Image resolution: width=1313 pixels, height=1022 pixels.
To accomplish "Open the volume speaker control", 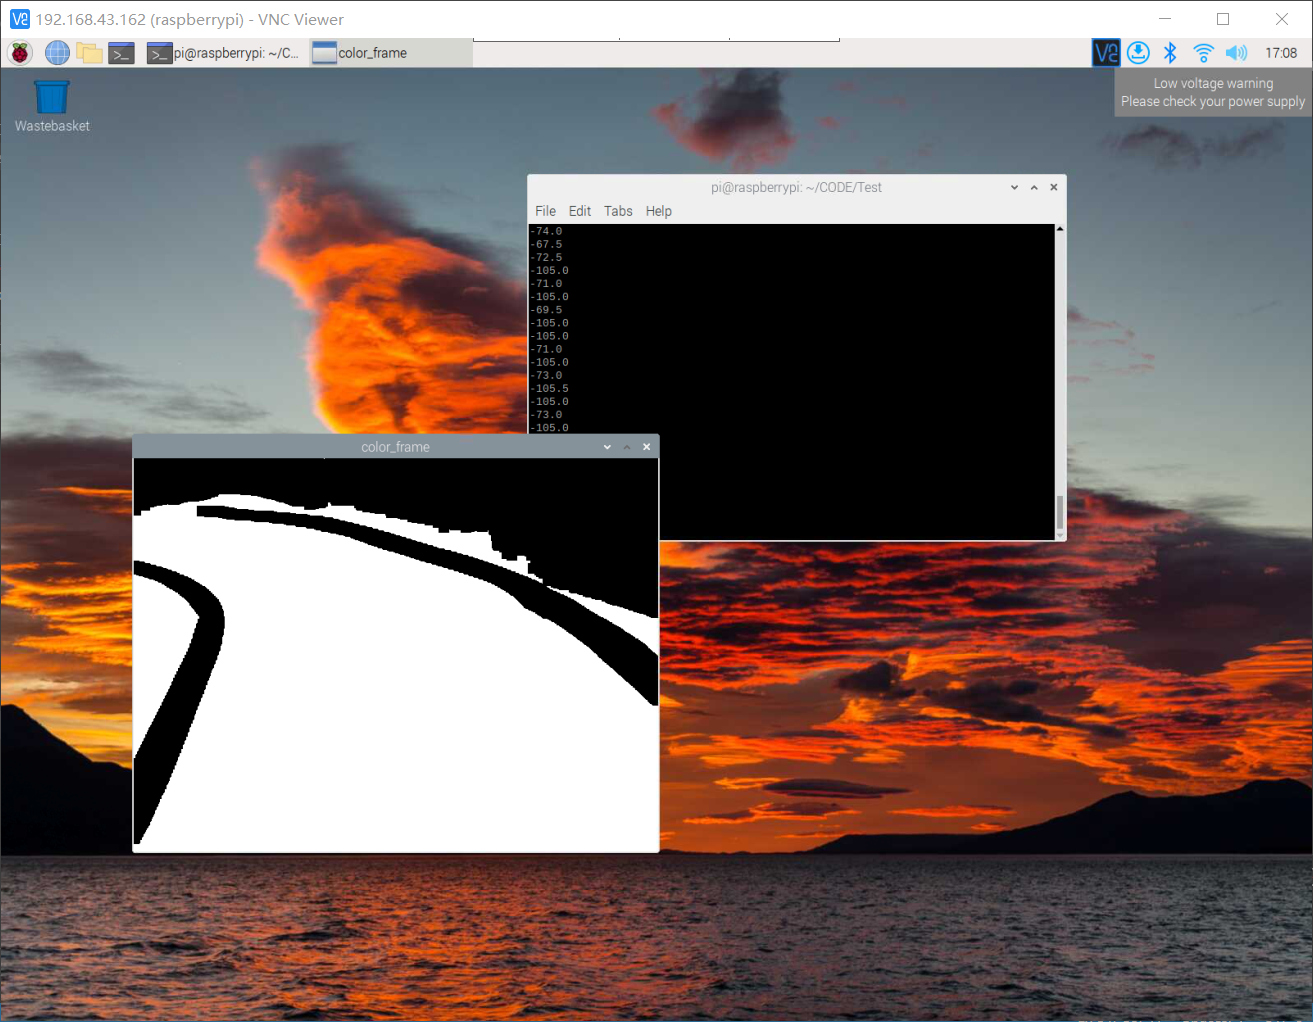I will click(1236, 53).
